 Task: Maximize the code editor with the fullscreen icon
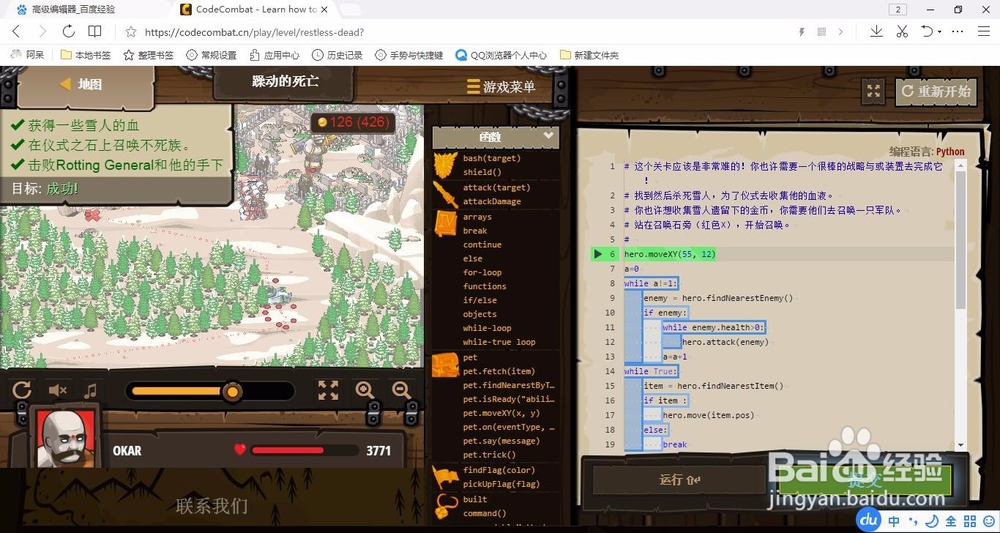874,91
